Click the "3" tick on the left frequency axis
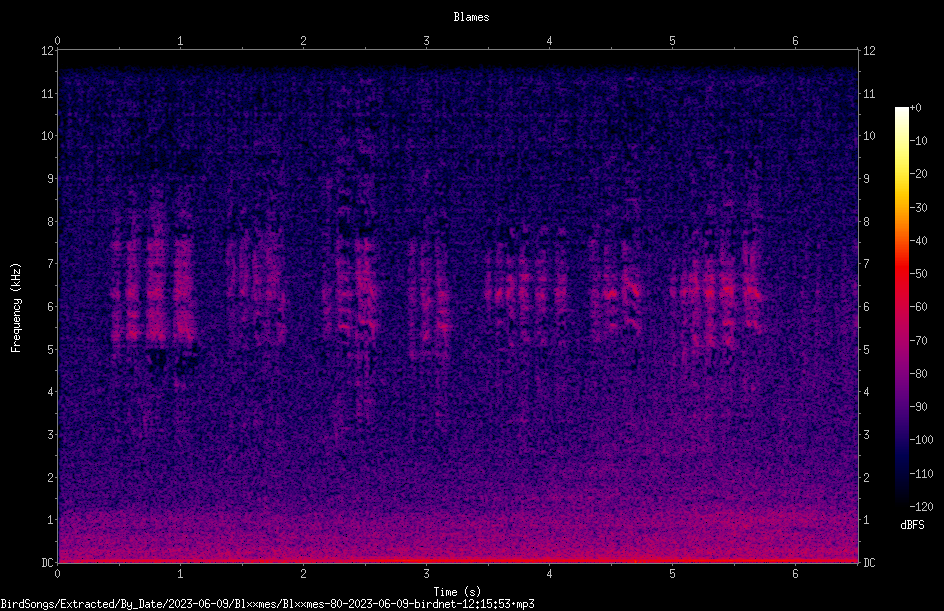The height and width of the screenshot is (611, 944). click(x=50, y=435)
